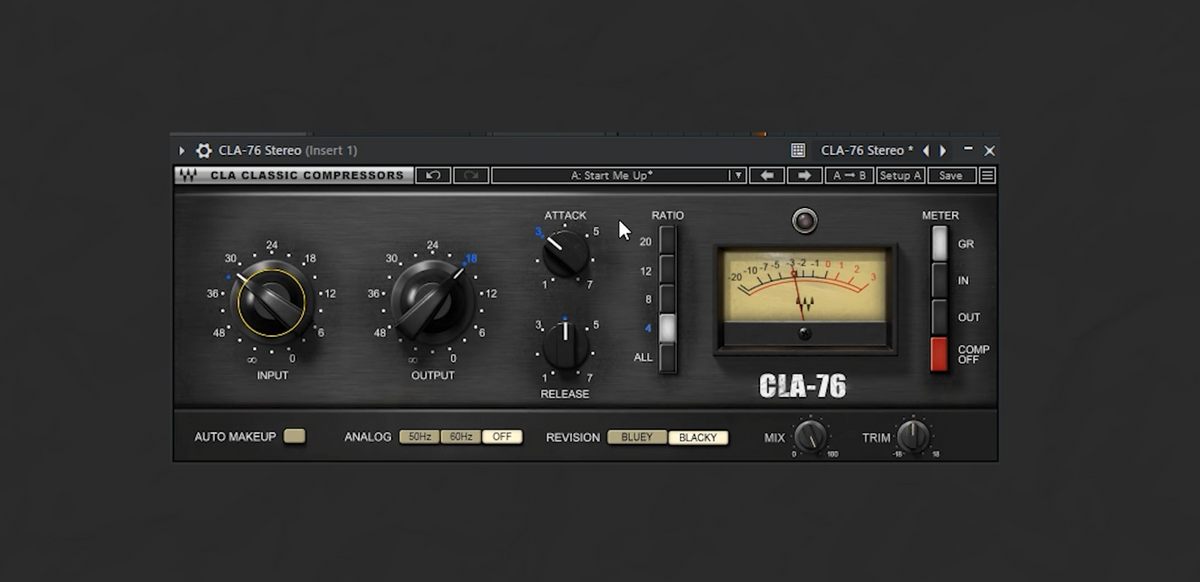1200x582 pixels.
Task: Set the ratio to 20
Action: [x=667, y=241]
